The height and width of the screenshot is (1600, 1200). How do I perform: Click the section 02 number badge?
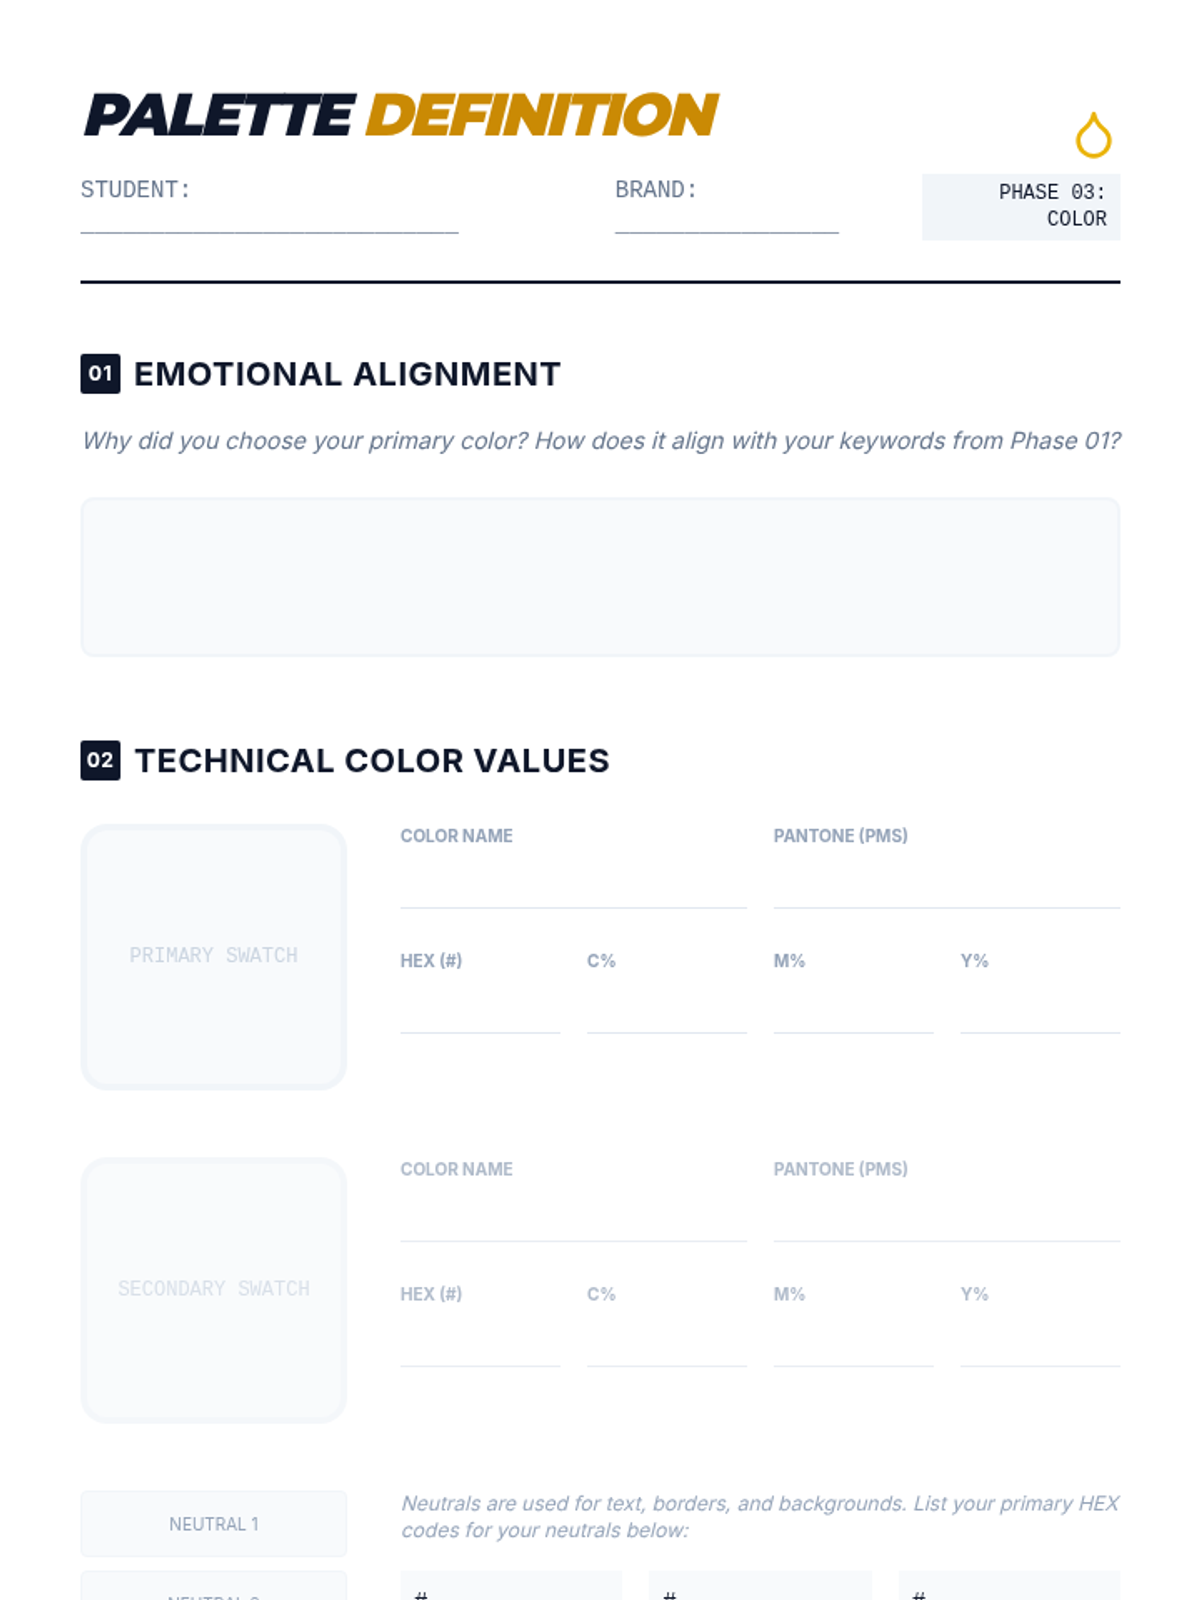coord(100,760)
